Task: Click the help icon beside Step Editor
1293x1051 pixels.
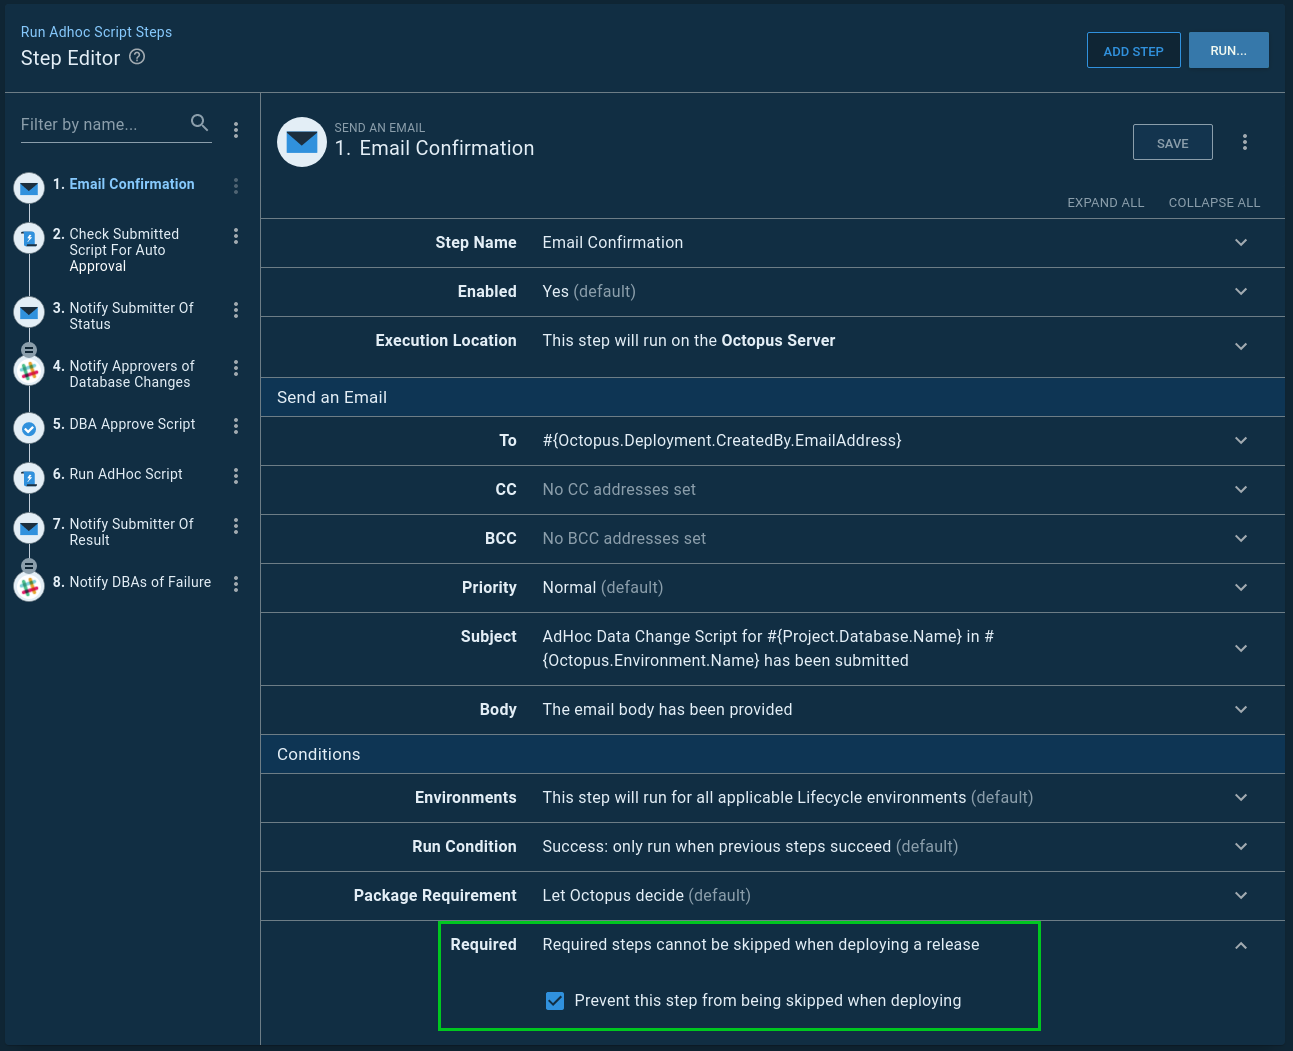Action: click(137, 57)
